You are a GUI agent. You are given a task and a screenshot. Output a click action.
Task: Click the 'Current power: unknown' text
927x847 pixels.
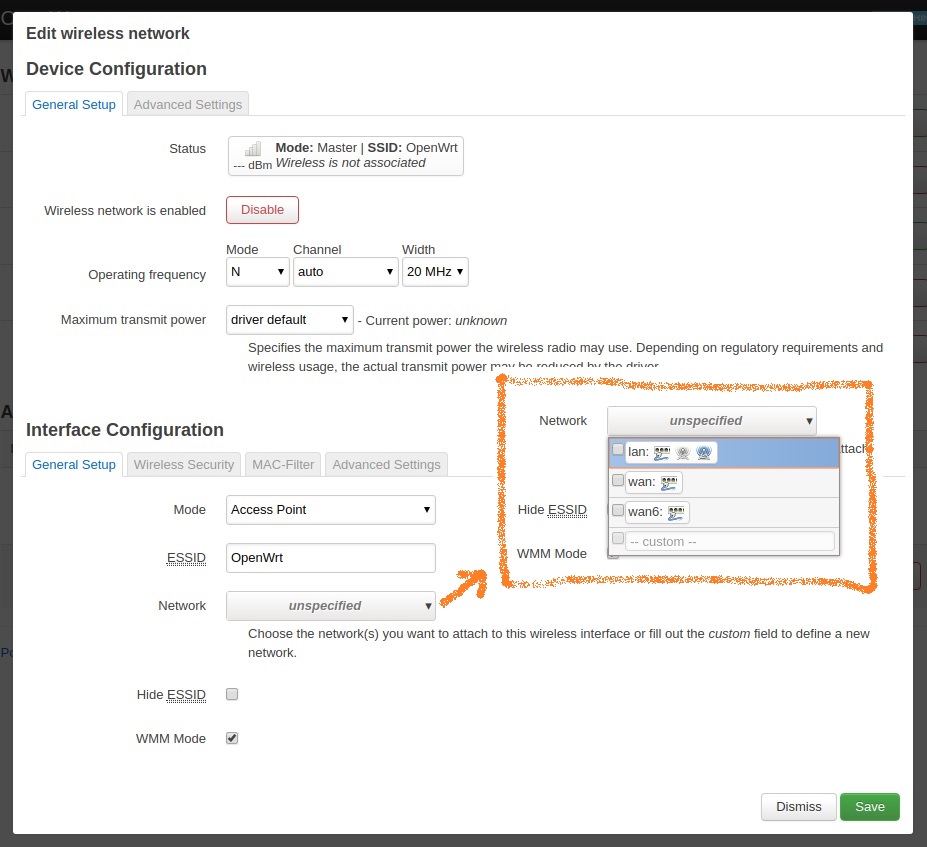436,320
